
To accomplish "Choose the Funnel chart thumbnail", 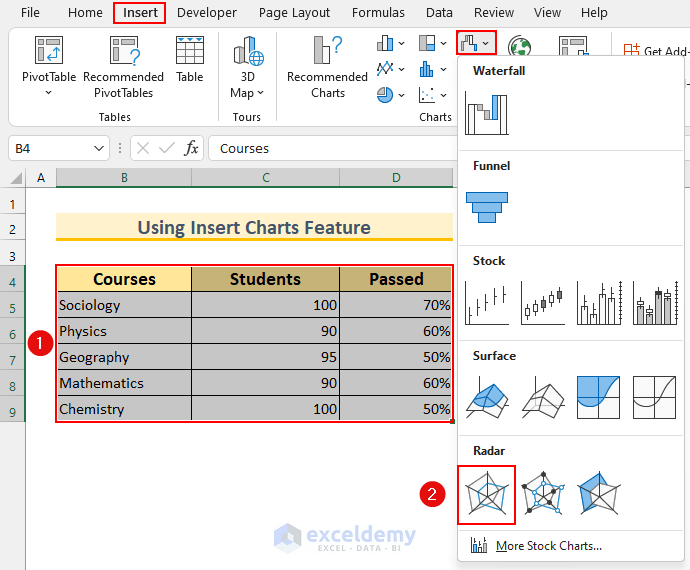I will pyautogui.click(x=487, y=207).
